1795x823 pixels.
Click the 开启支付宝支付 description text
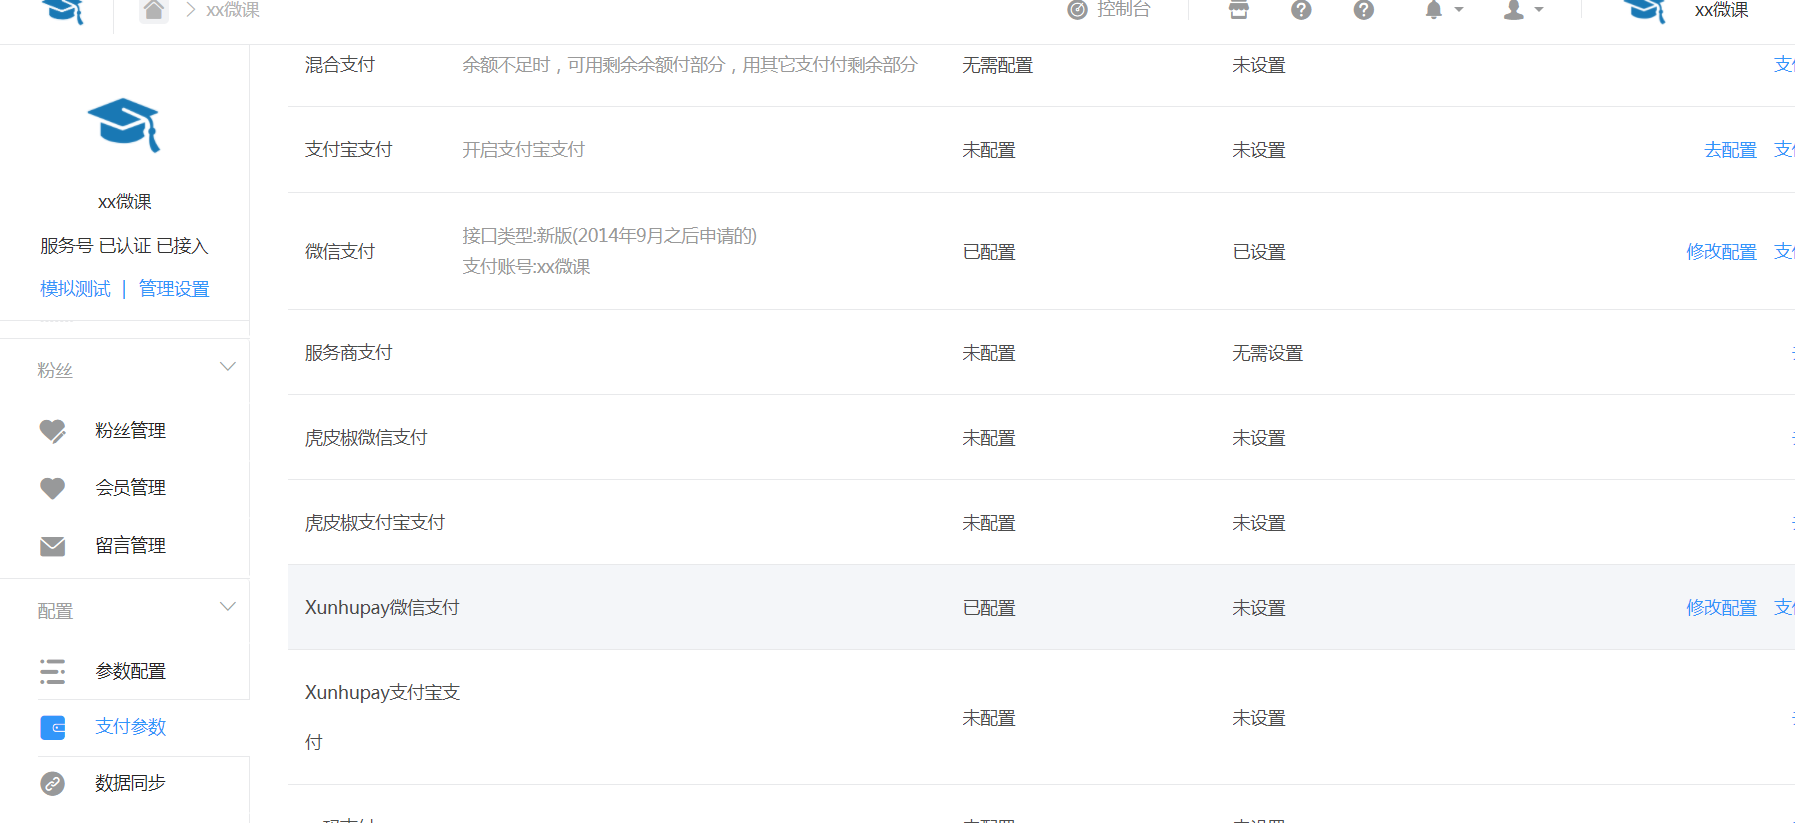(523, 150)
